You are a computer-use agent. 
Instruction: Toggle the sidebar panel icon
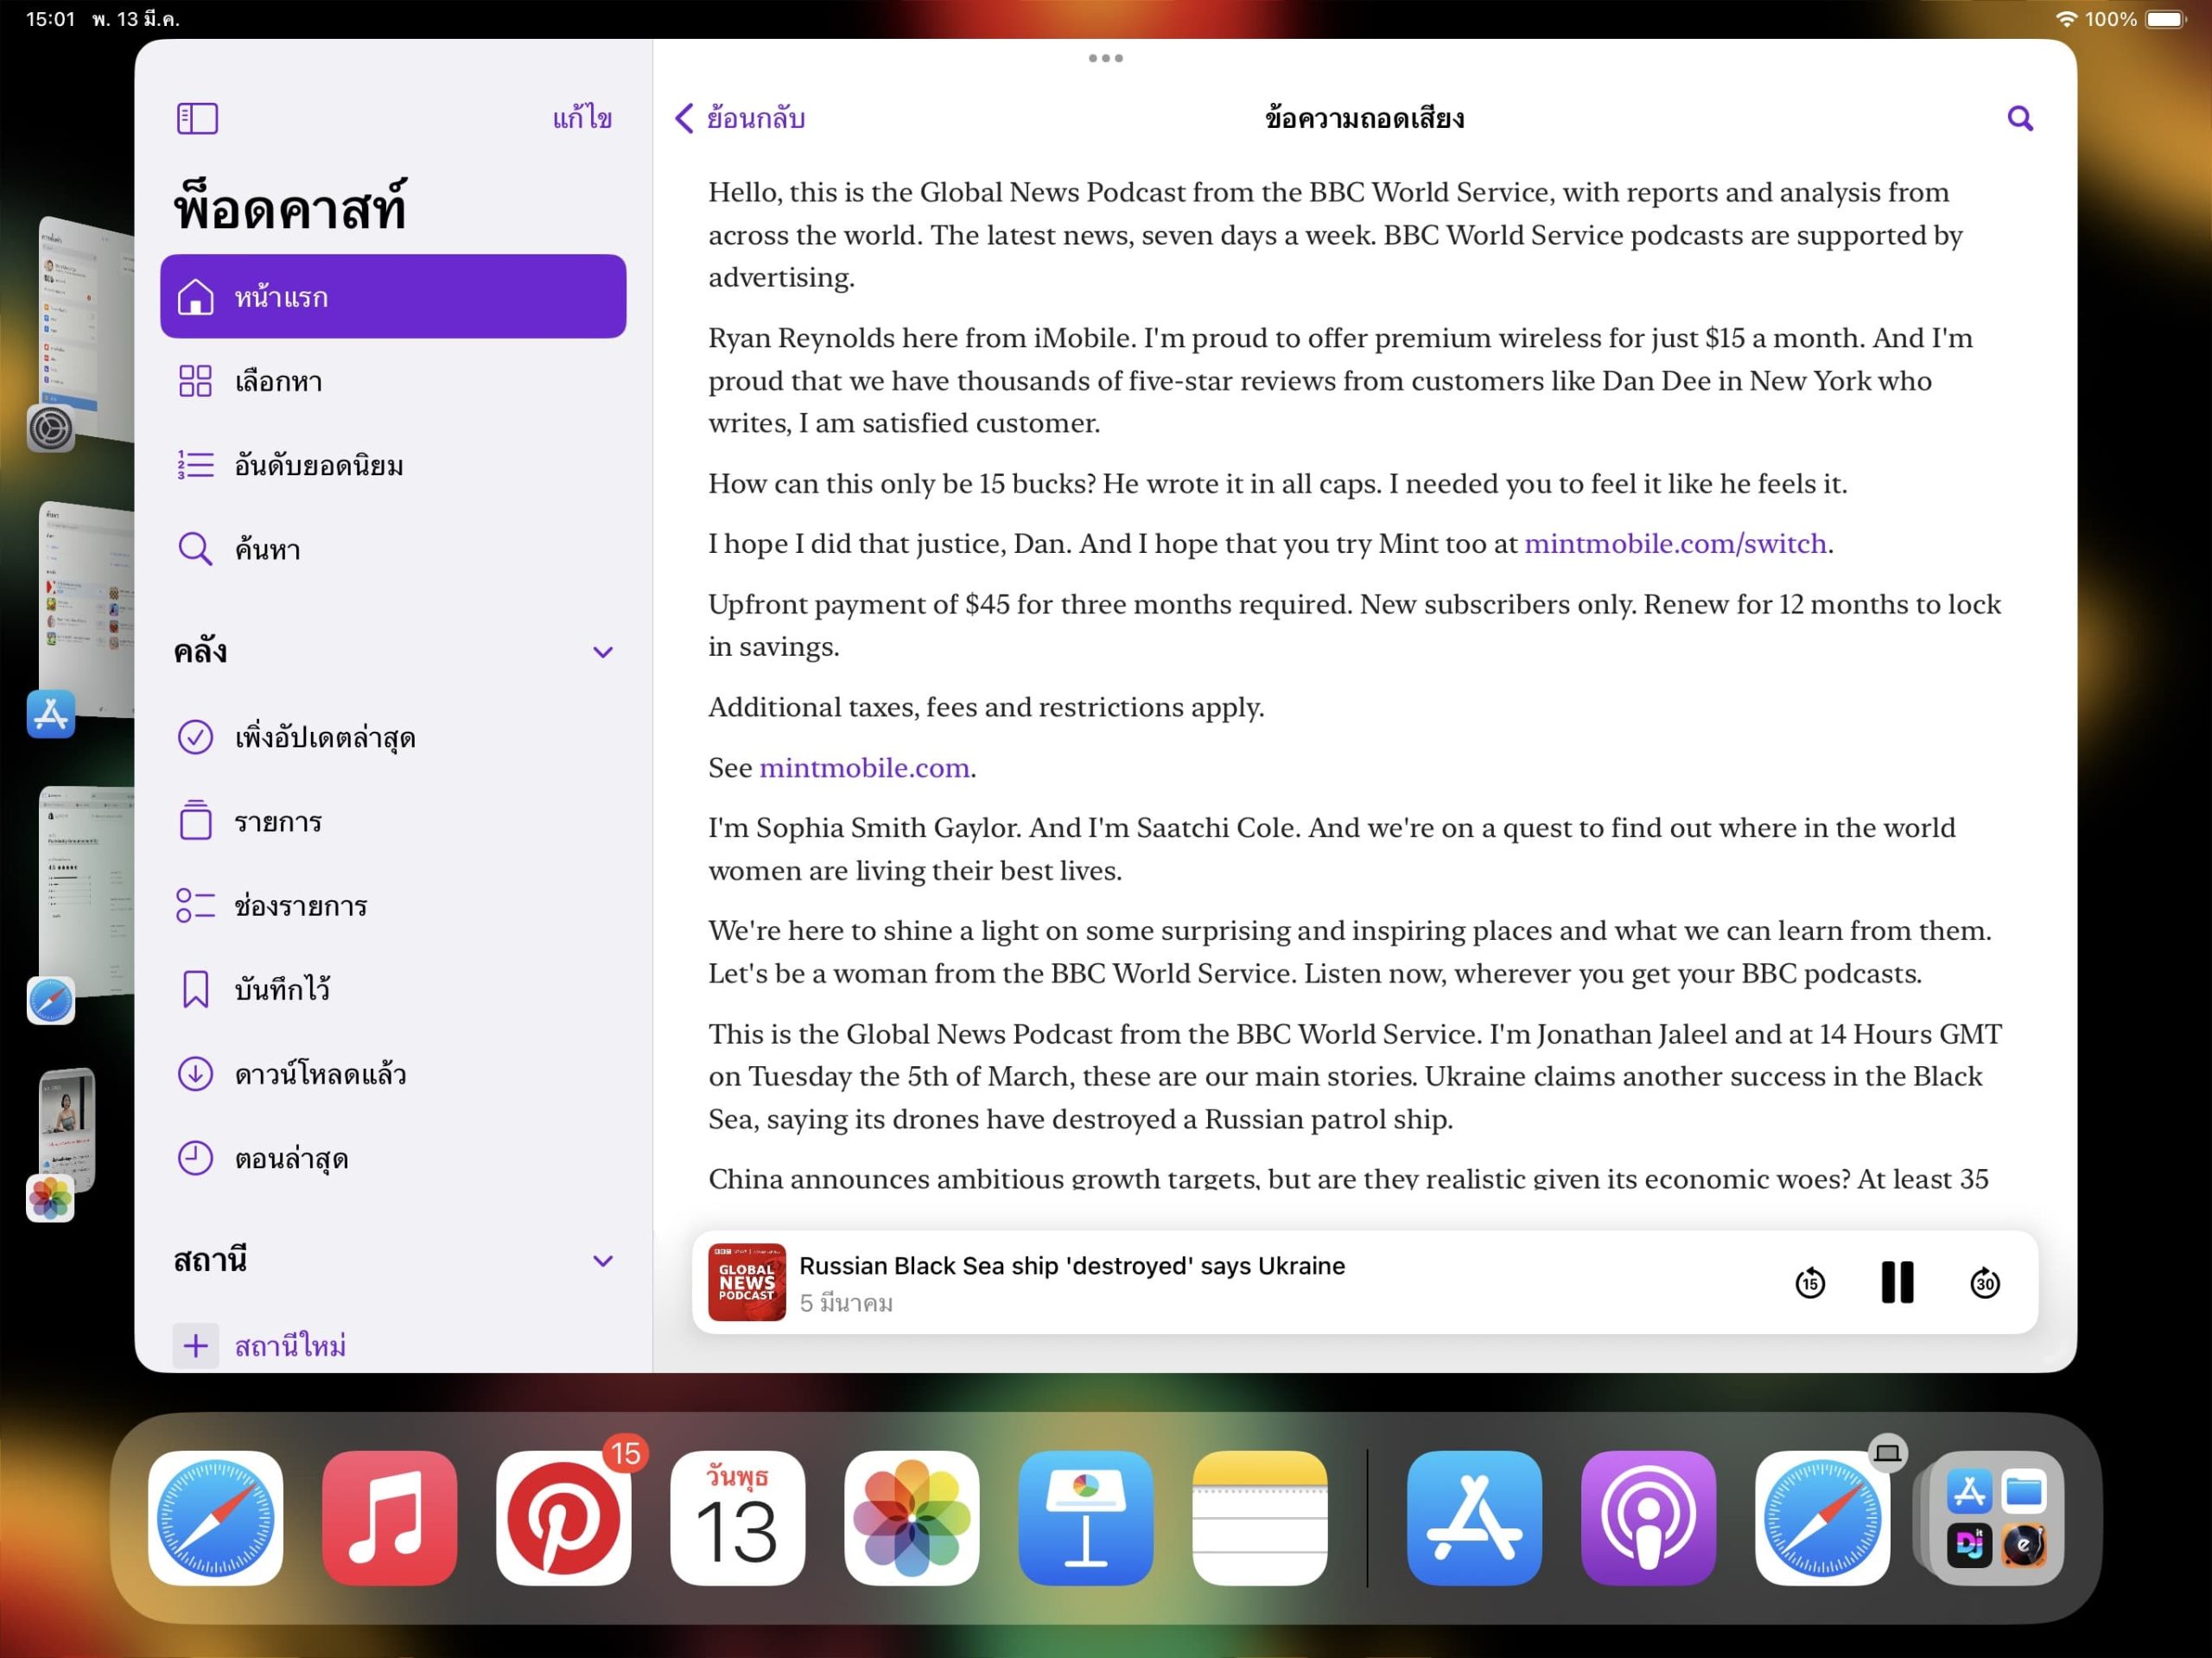pyautogui.click(x=197, y=118)
